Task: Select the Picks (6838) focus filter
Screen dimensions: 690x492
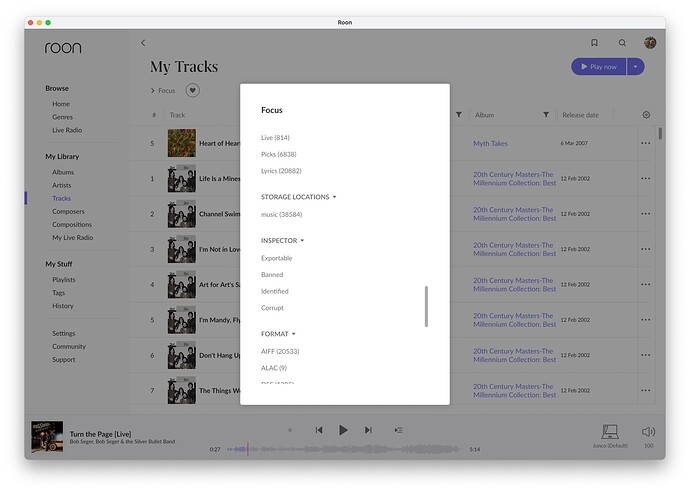Action: coord(279,154)
